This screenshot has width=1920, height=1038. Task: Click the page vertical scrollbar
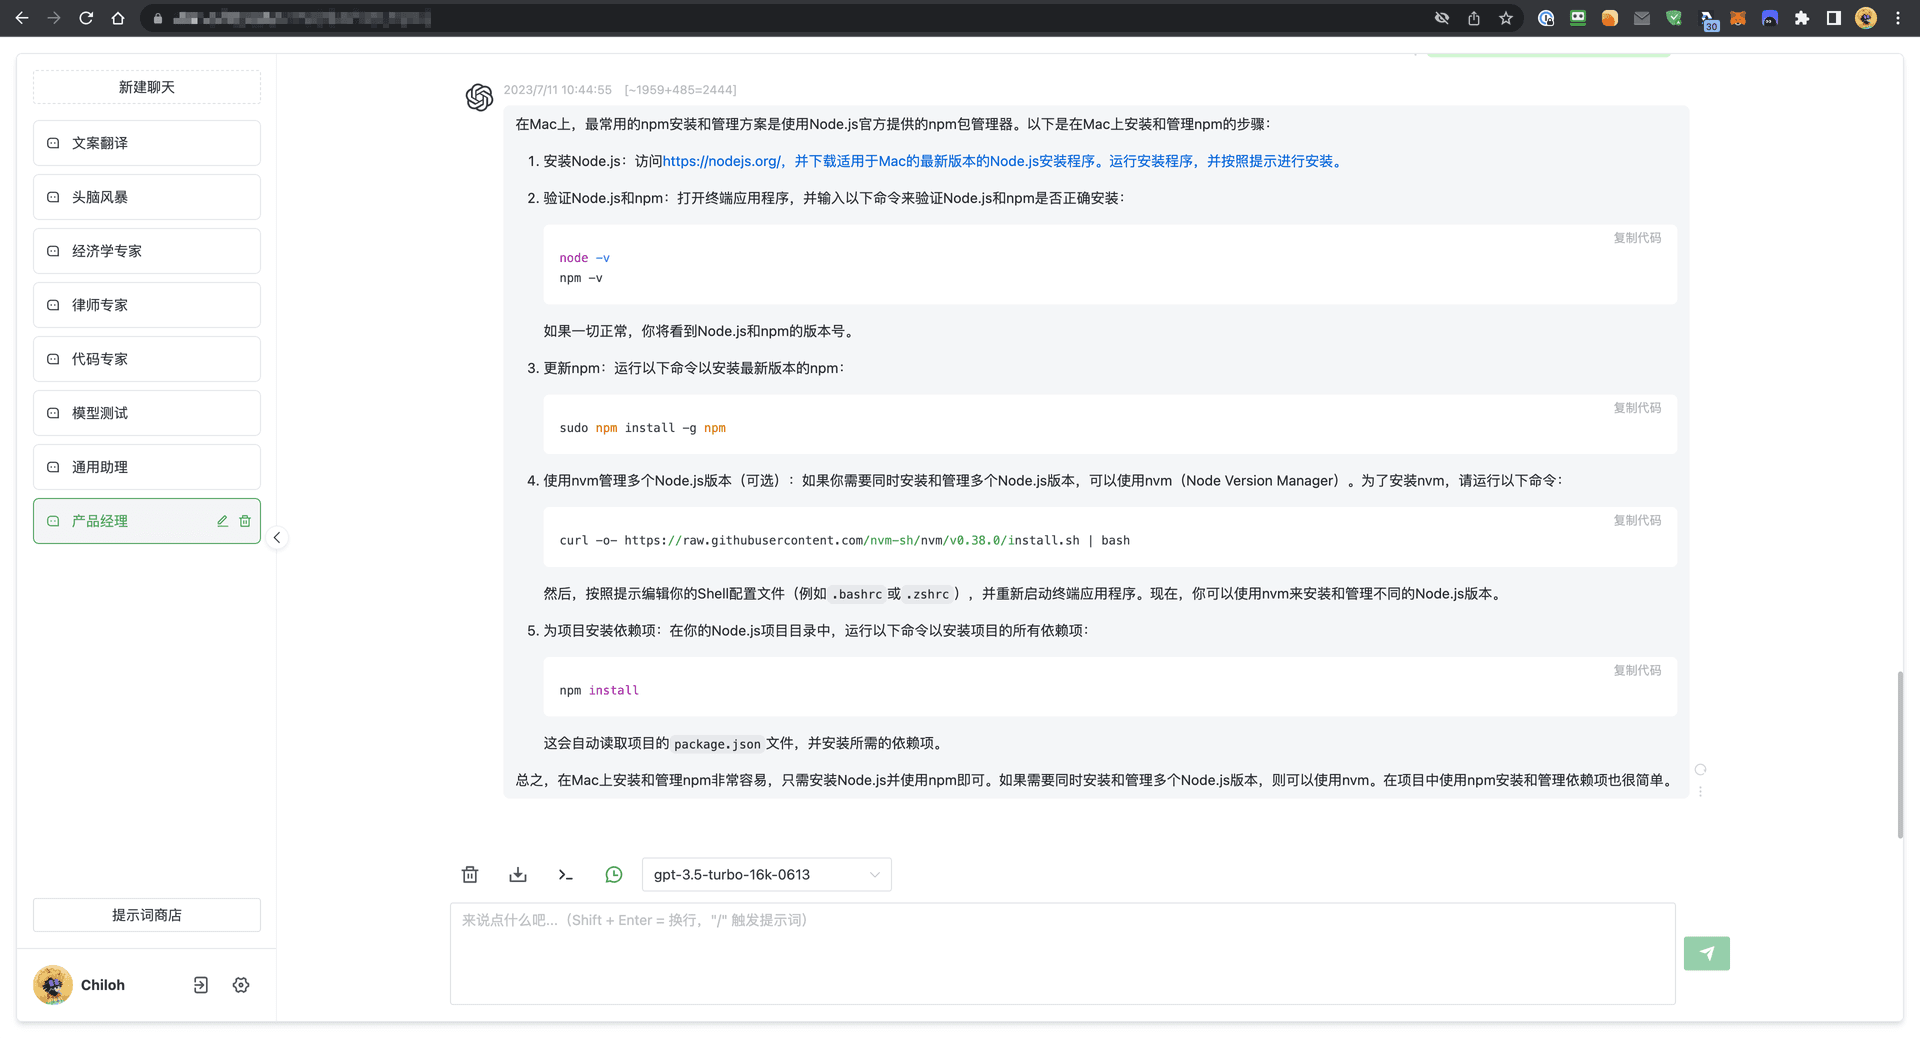click(1900, 755)
